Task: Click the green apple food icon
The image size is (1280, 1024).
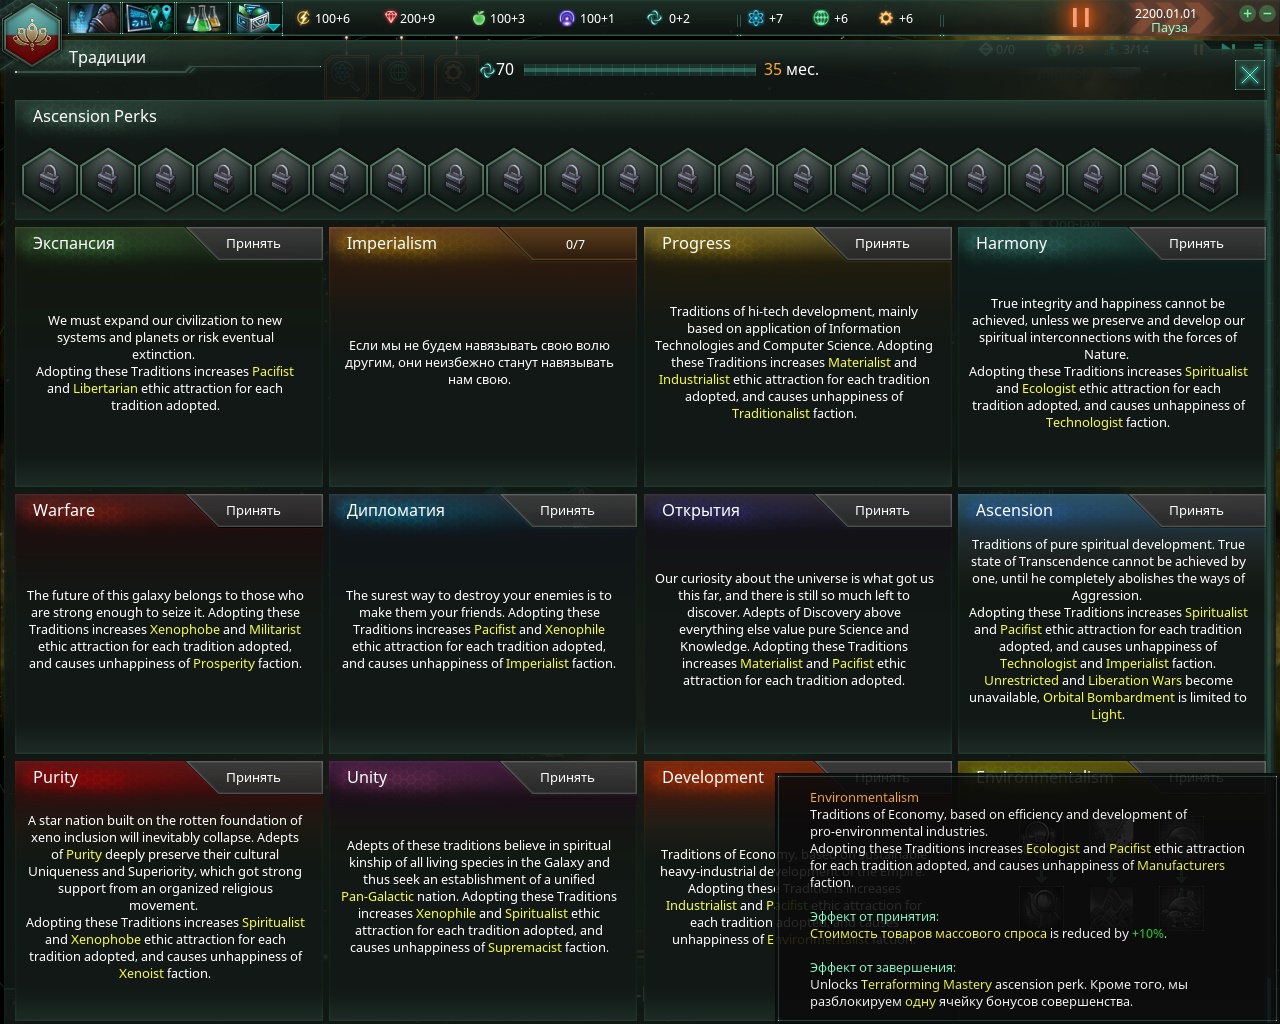Action: pos(478,18)
